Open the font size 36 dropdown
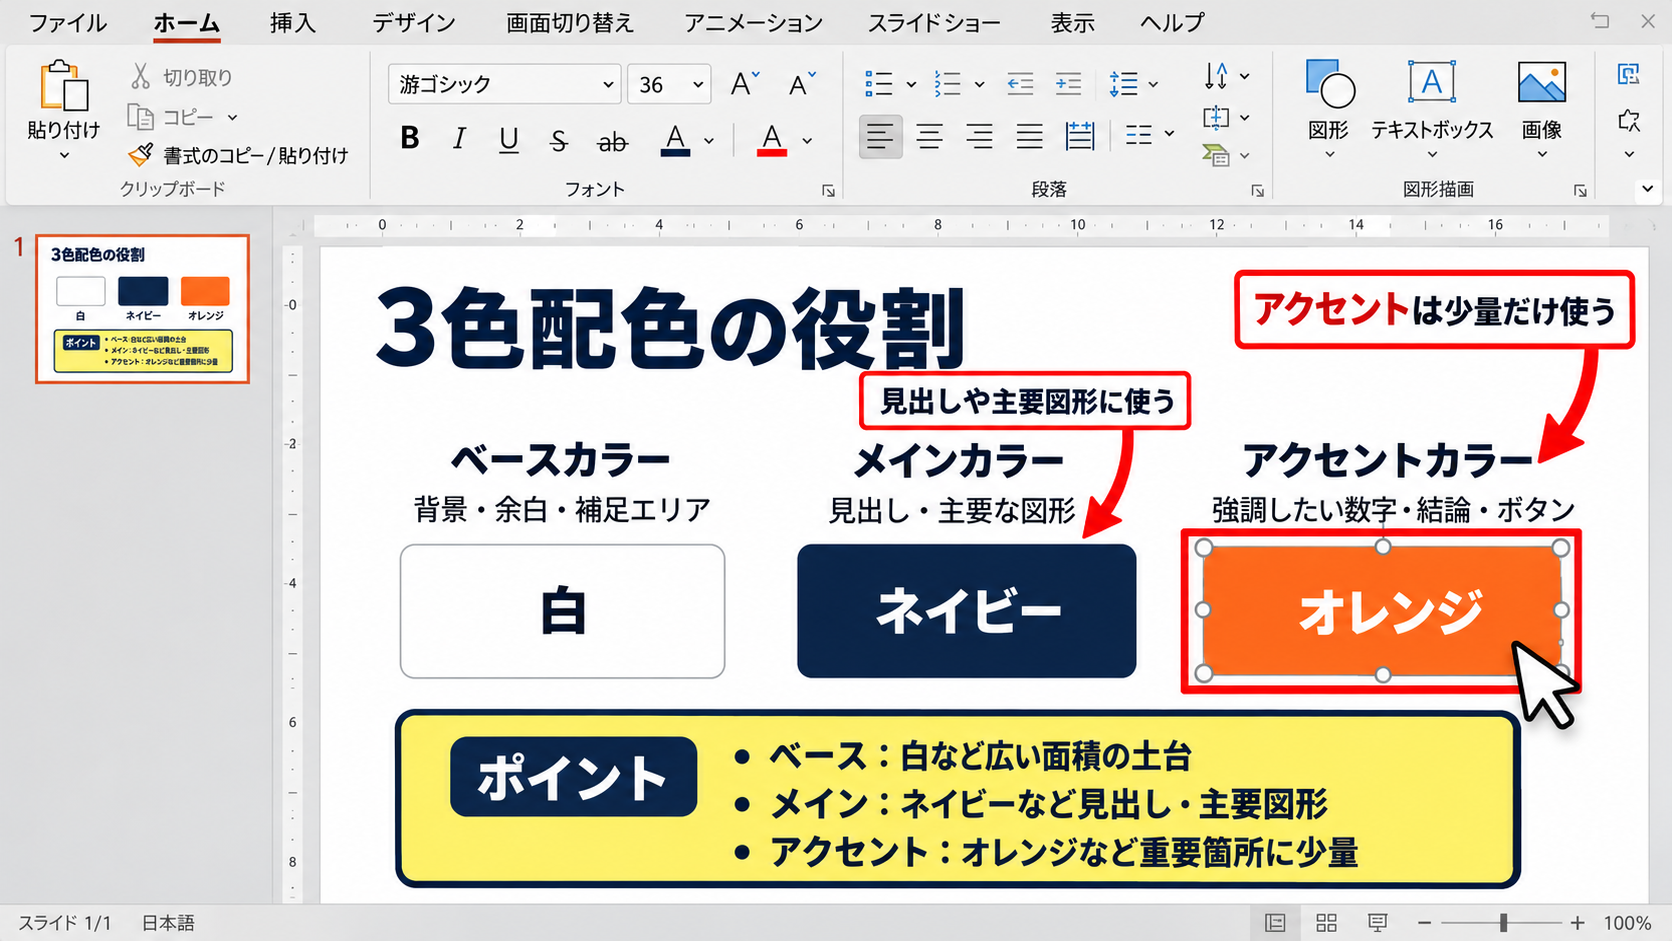The height and width of the screenshot is (941, 1672). [x=698, y=85]
